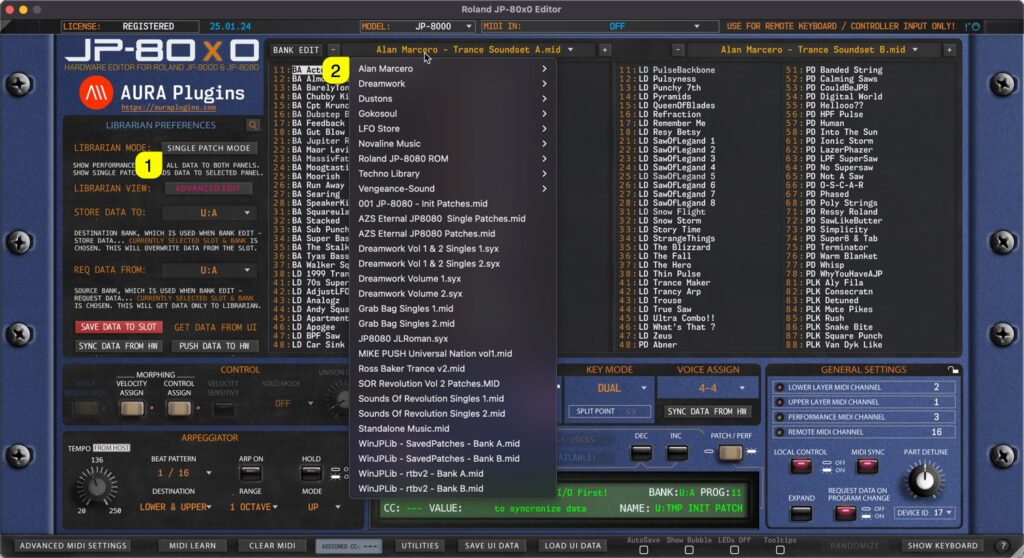Image resolution: width=1024 pixels, height=558 pixels.
Task: Open help with the question mark icon
Action: coord(1004,546)
